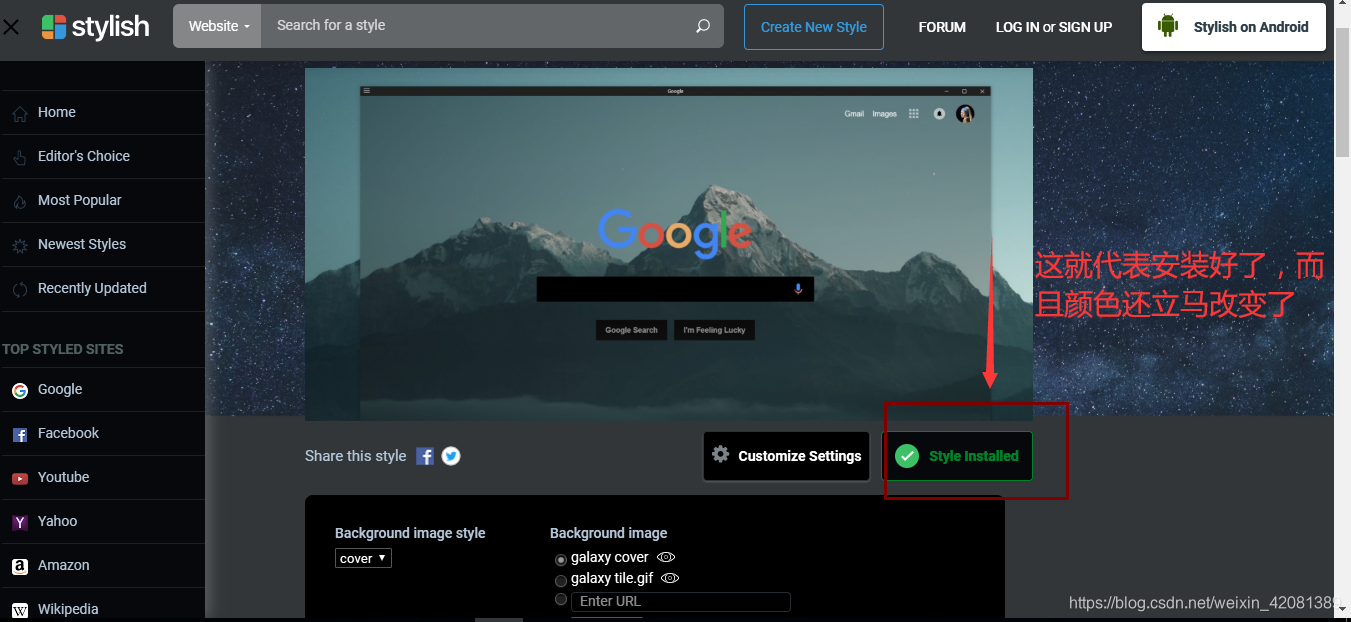Click the Enter URL input field
This screenshot has width=1351, height=622.
[x=681, y=601]
